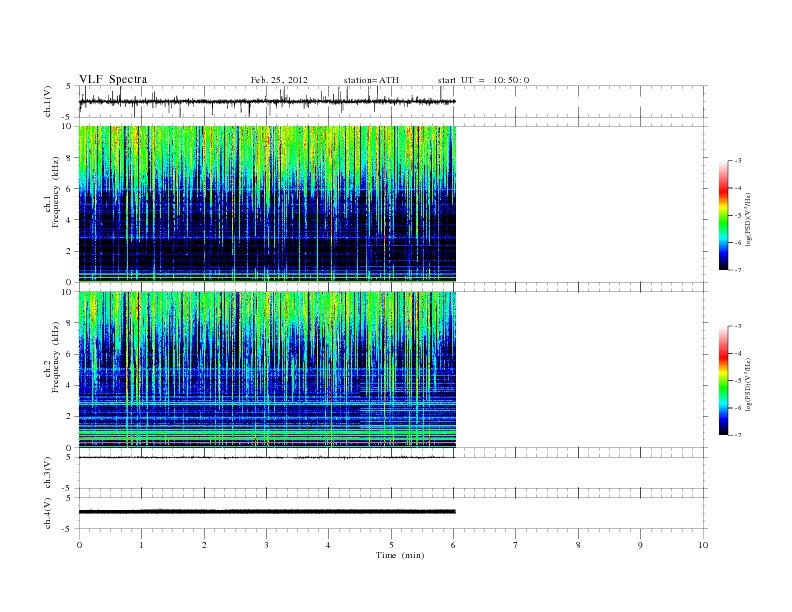Click the "0" tick on the Time axis
Image resolution: width=792 pixels, height=612 pixels.
(x=79, y=545)
